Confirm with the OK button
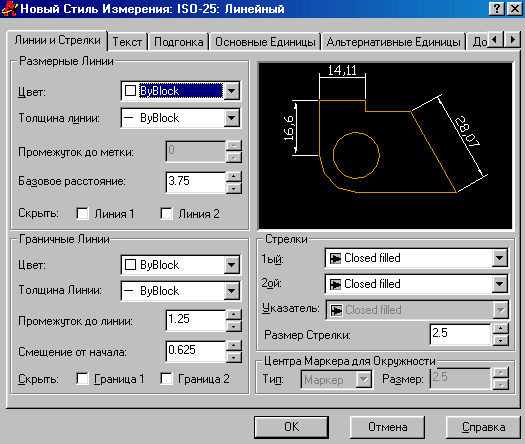 pyautogui.click(x=291, y=427)
